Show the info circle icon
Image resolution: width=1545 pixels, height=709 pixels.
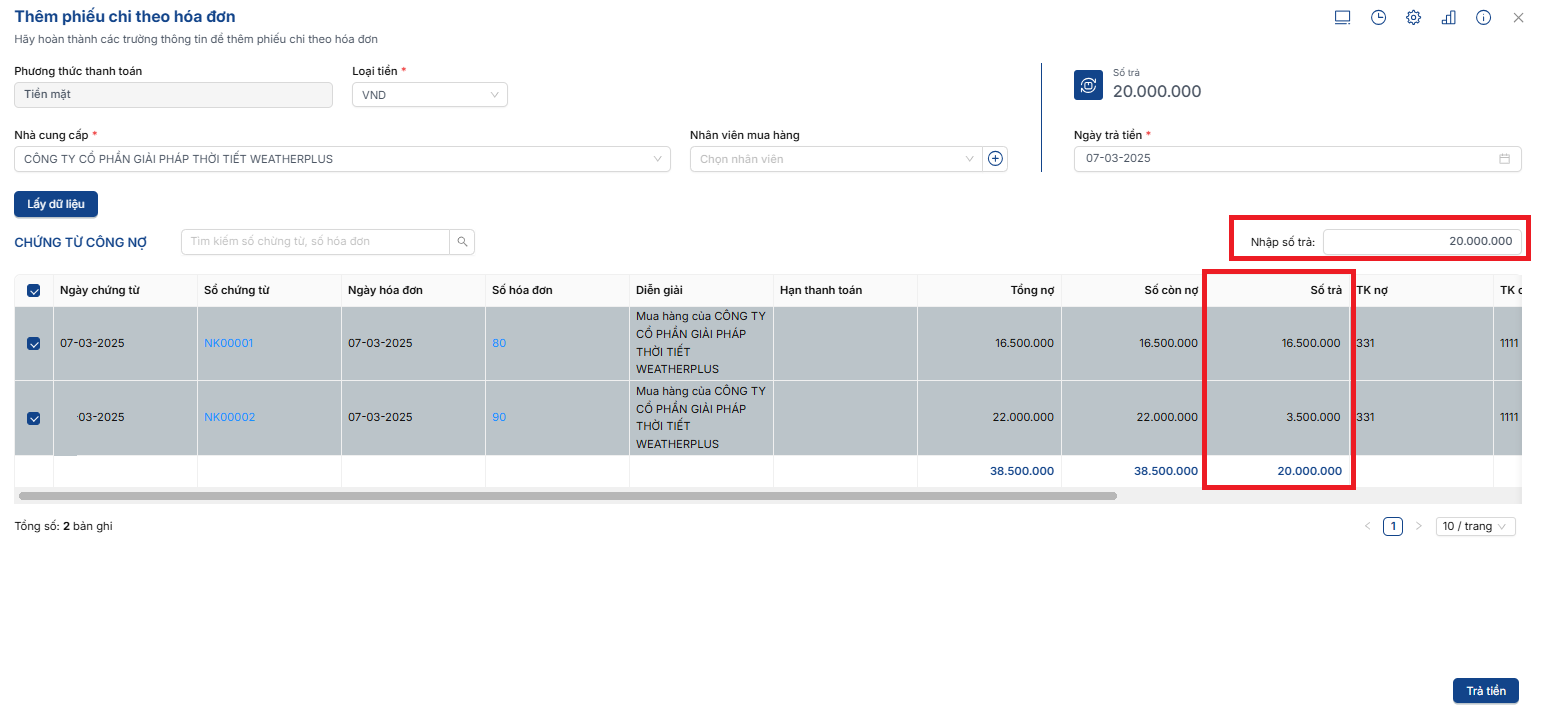click(1483, 18)
